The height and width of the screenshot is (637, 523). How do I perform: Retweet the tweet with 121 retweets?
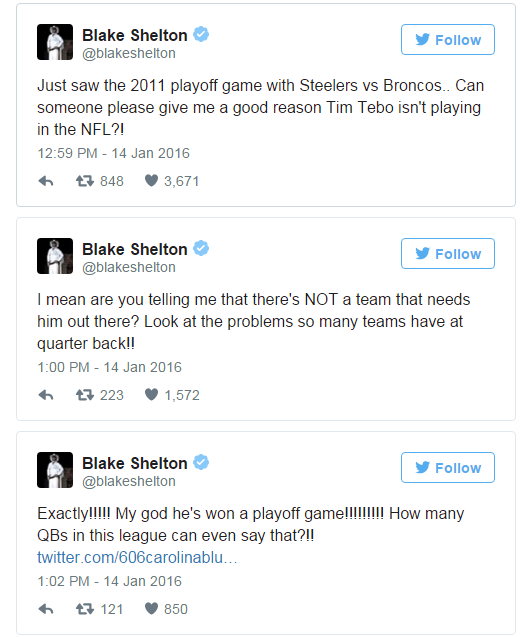[85, 609]
